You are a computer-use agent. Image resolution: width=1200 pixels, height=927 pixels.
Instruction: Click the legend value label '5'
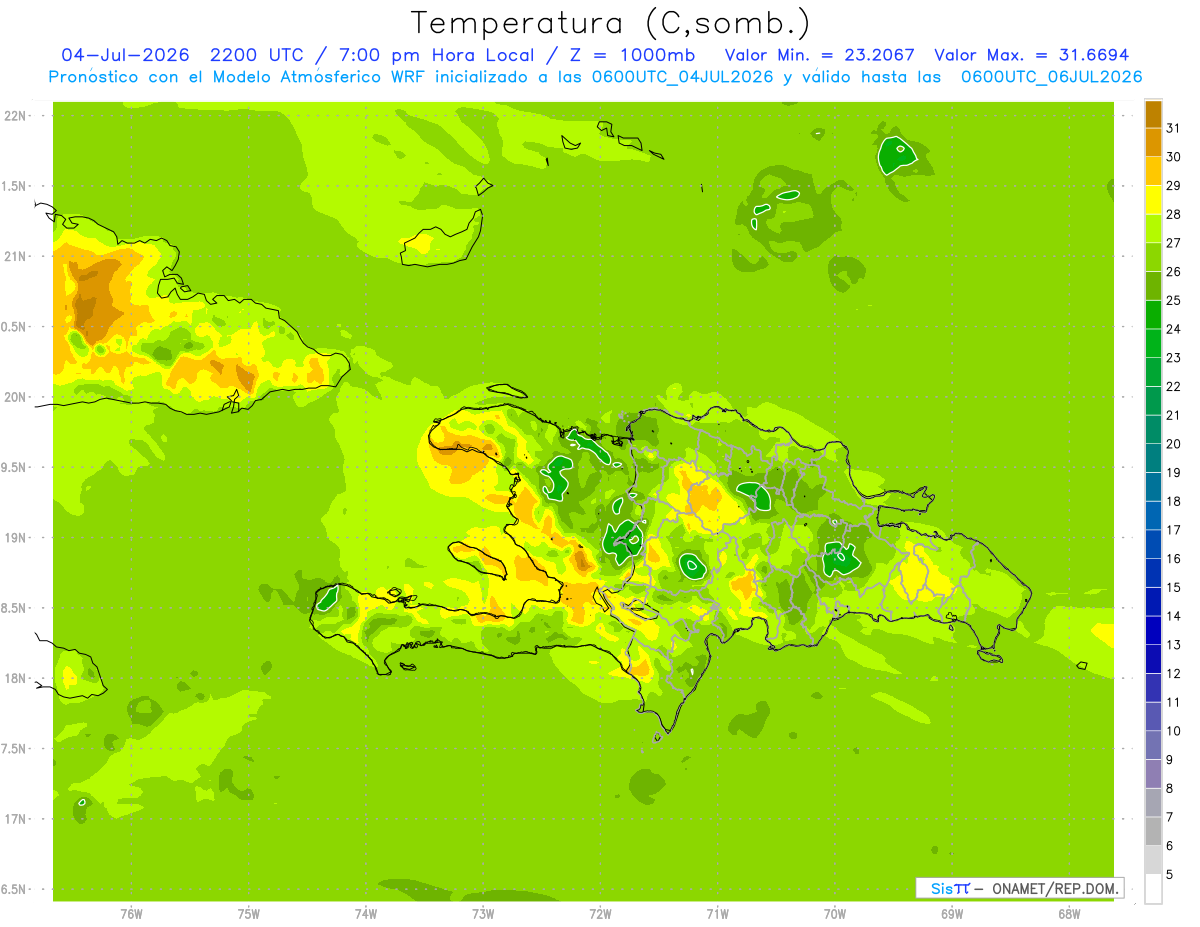click(1170, 874)
